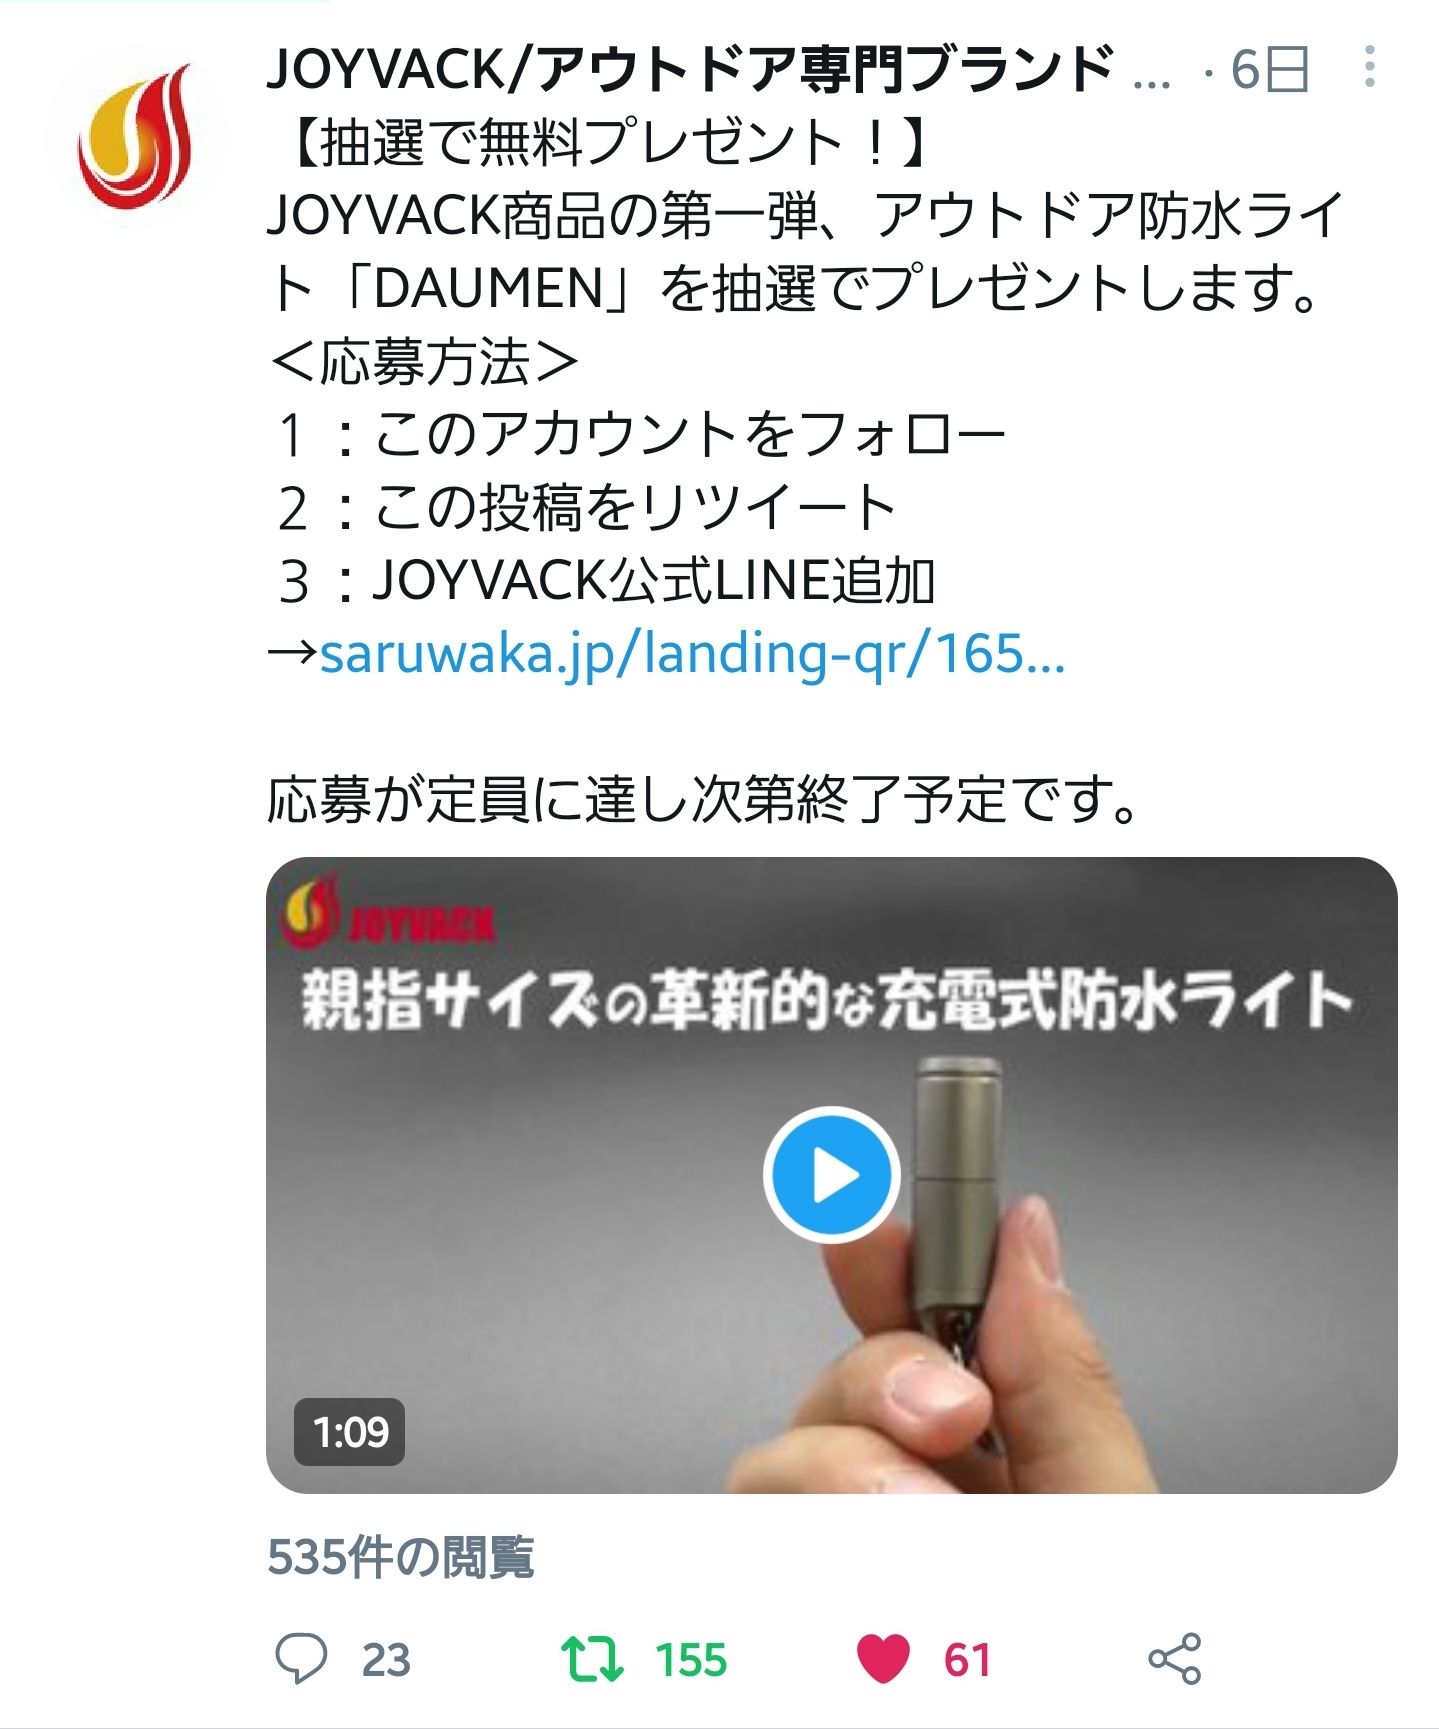Click the 61 likes count
1439x1729 pixels.
[967, 1660]
